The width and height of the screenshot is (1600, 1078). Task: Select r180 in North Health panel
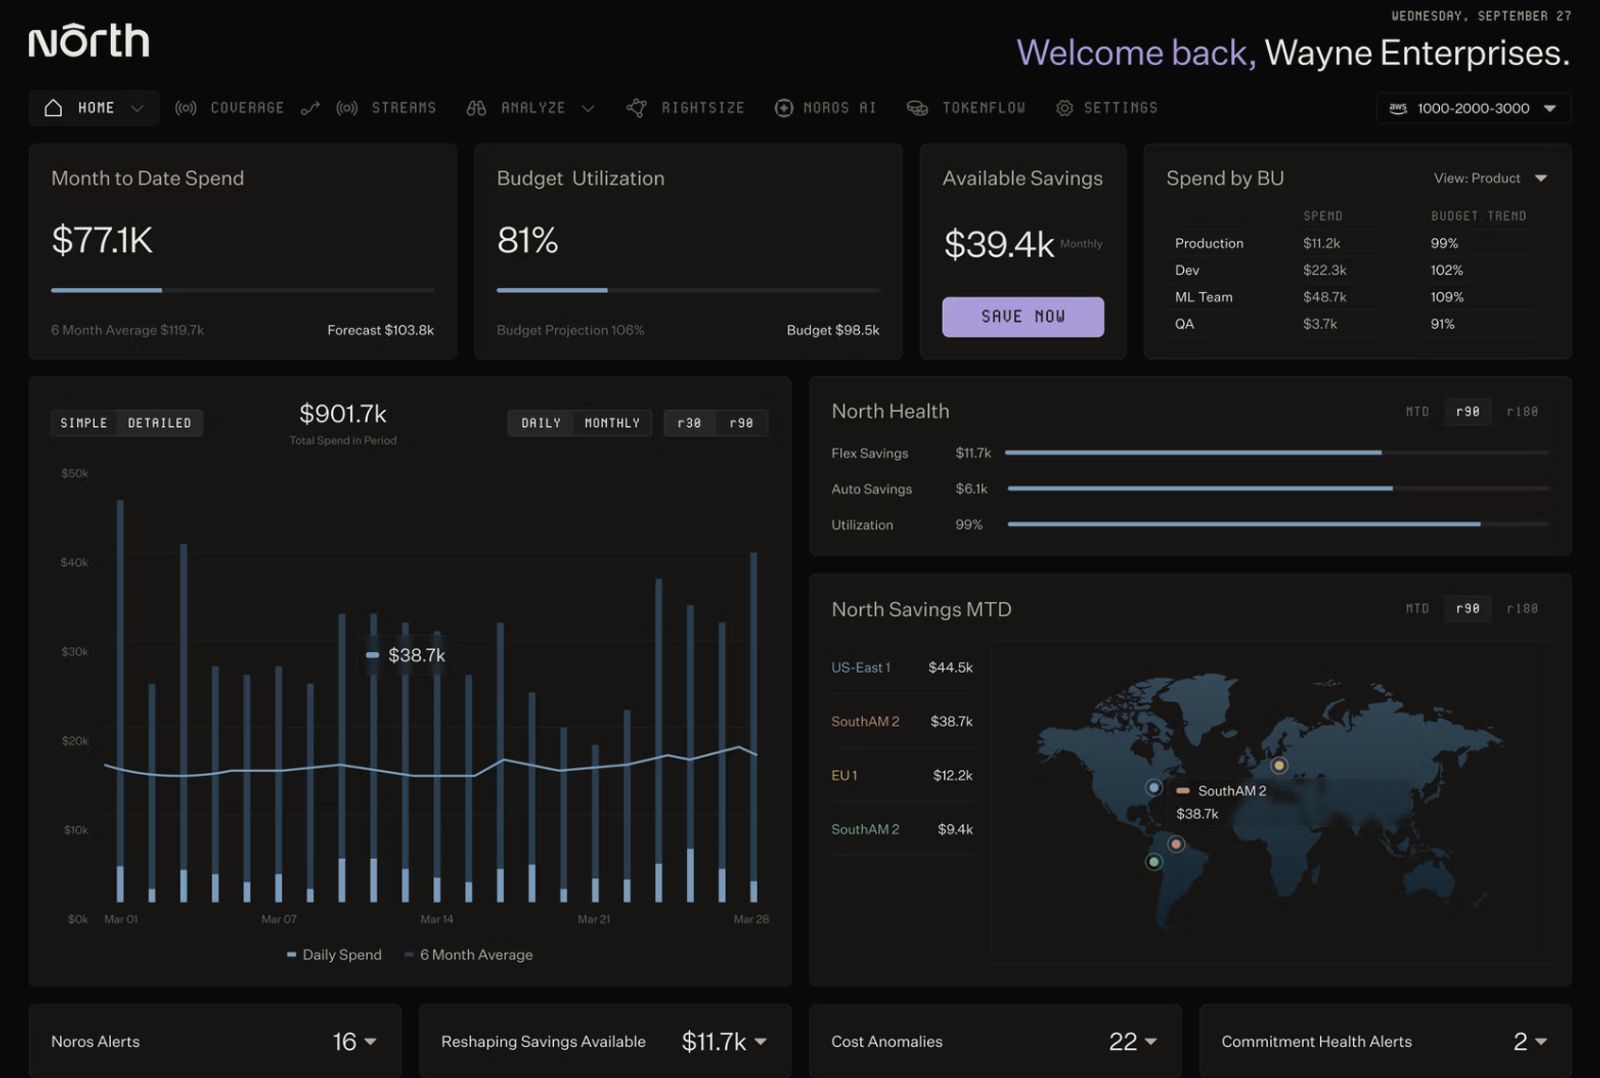(1522, 412)
